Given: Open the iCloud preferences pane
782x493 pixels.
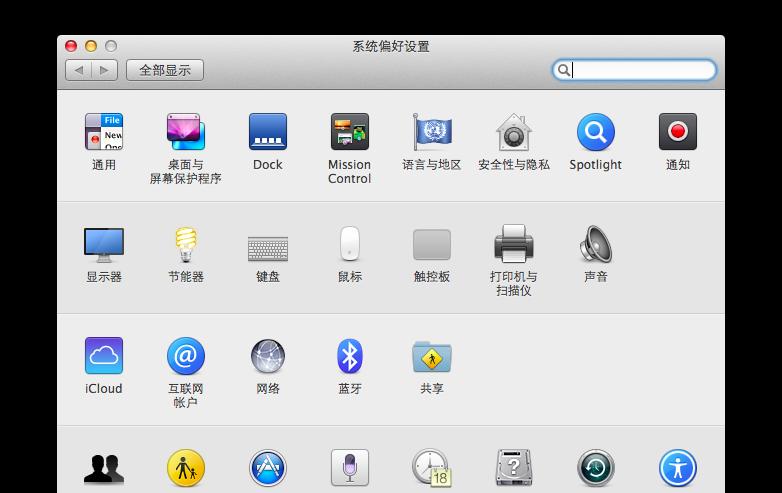Looking at the screenshot, I should click(104, 355).
